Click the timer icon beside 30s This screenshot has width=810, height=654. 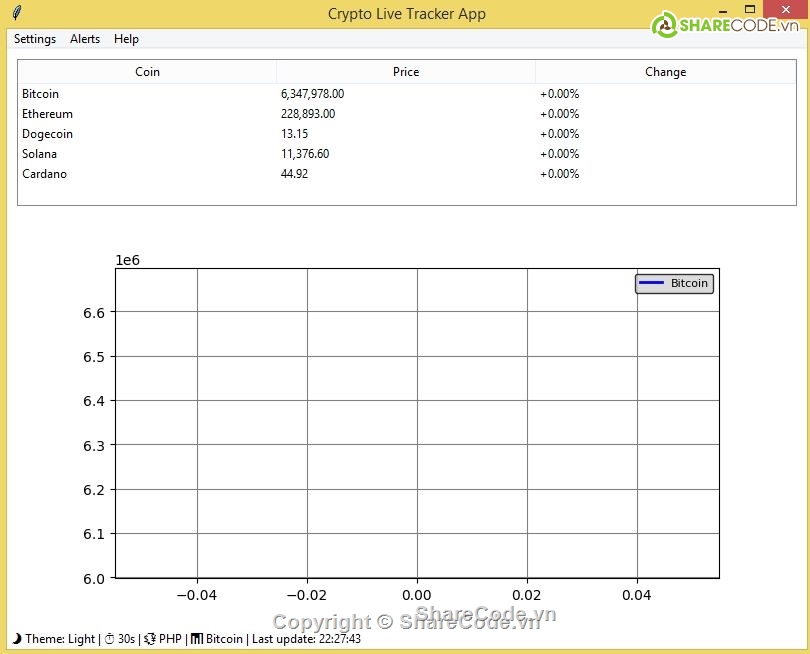[110, 639]
